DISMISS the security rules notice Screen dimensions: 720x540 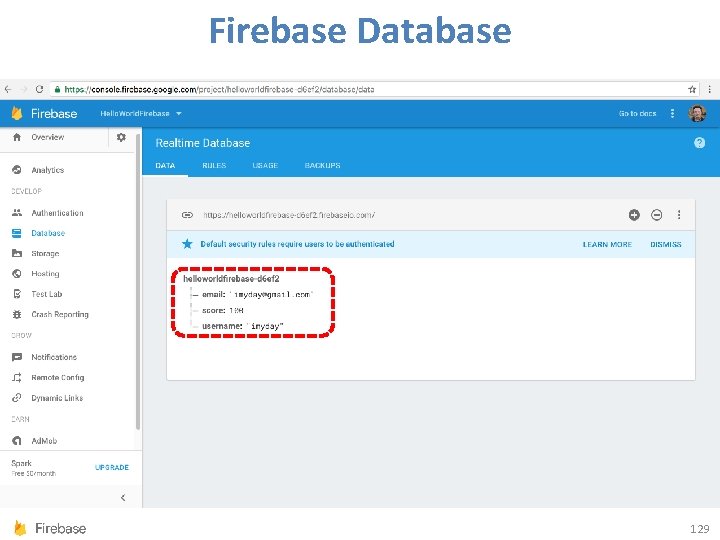pos(665,245)
